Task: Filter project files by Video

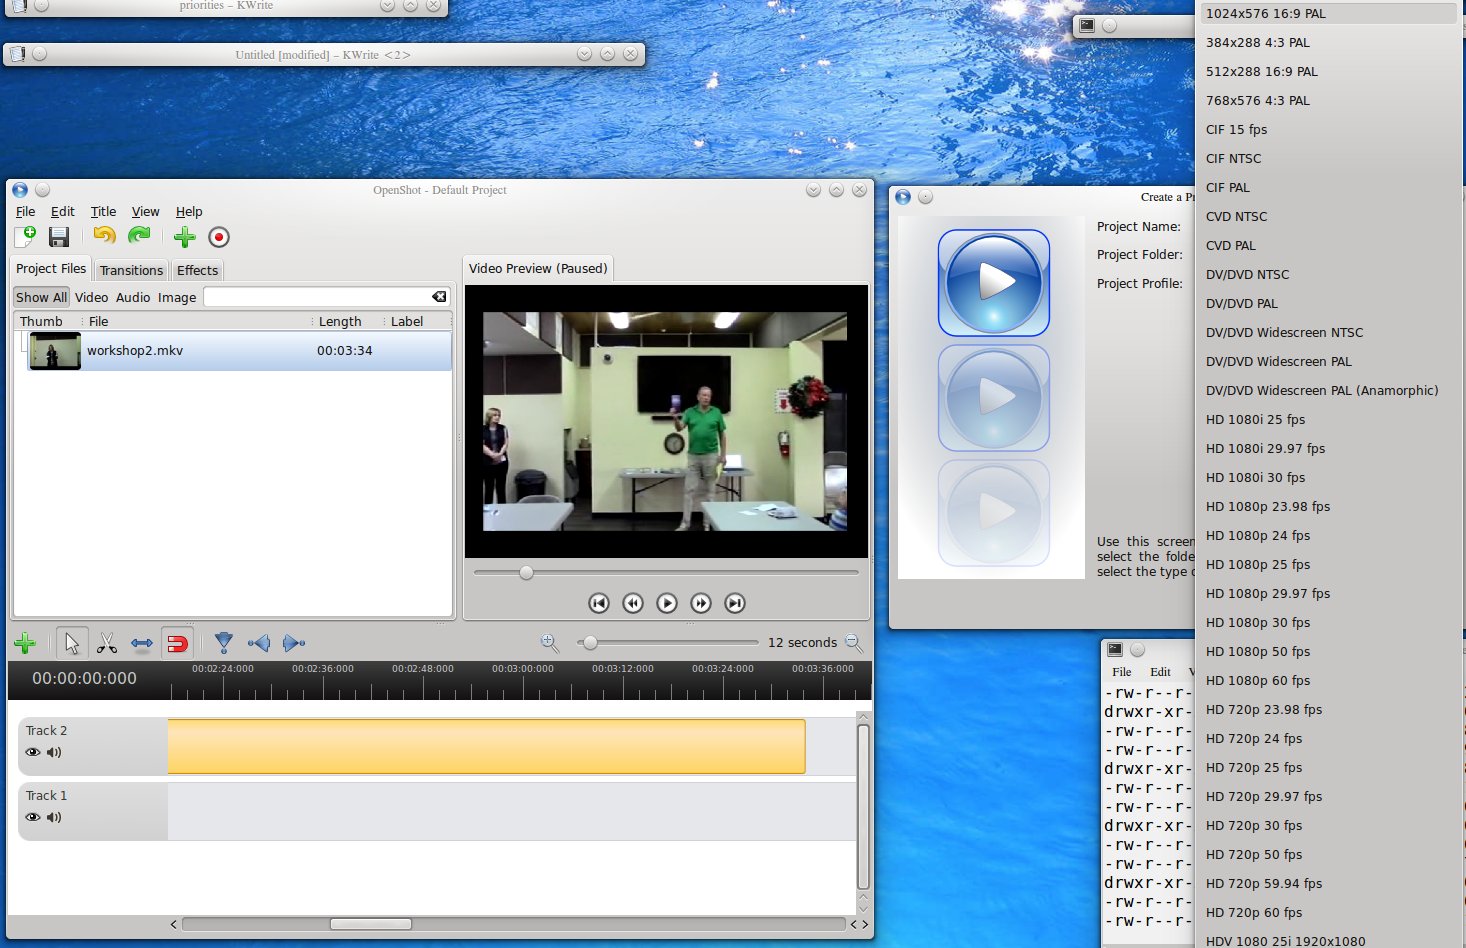Action: pos(91,297)
